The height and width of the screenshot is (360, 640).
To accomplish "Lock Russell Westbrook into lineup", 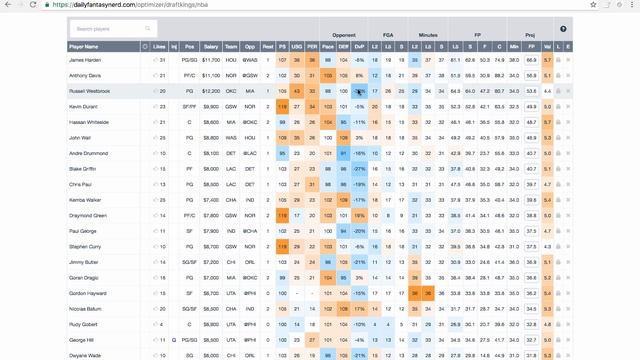I will click(558, 91).
